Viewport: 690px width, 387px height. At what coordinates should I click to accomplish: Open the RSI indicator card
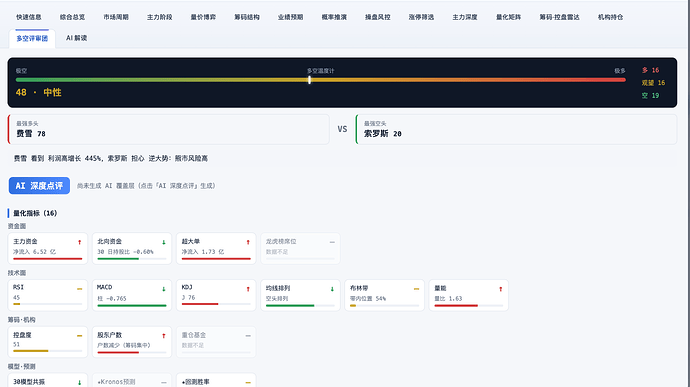click(x=48, y=295)
